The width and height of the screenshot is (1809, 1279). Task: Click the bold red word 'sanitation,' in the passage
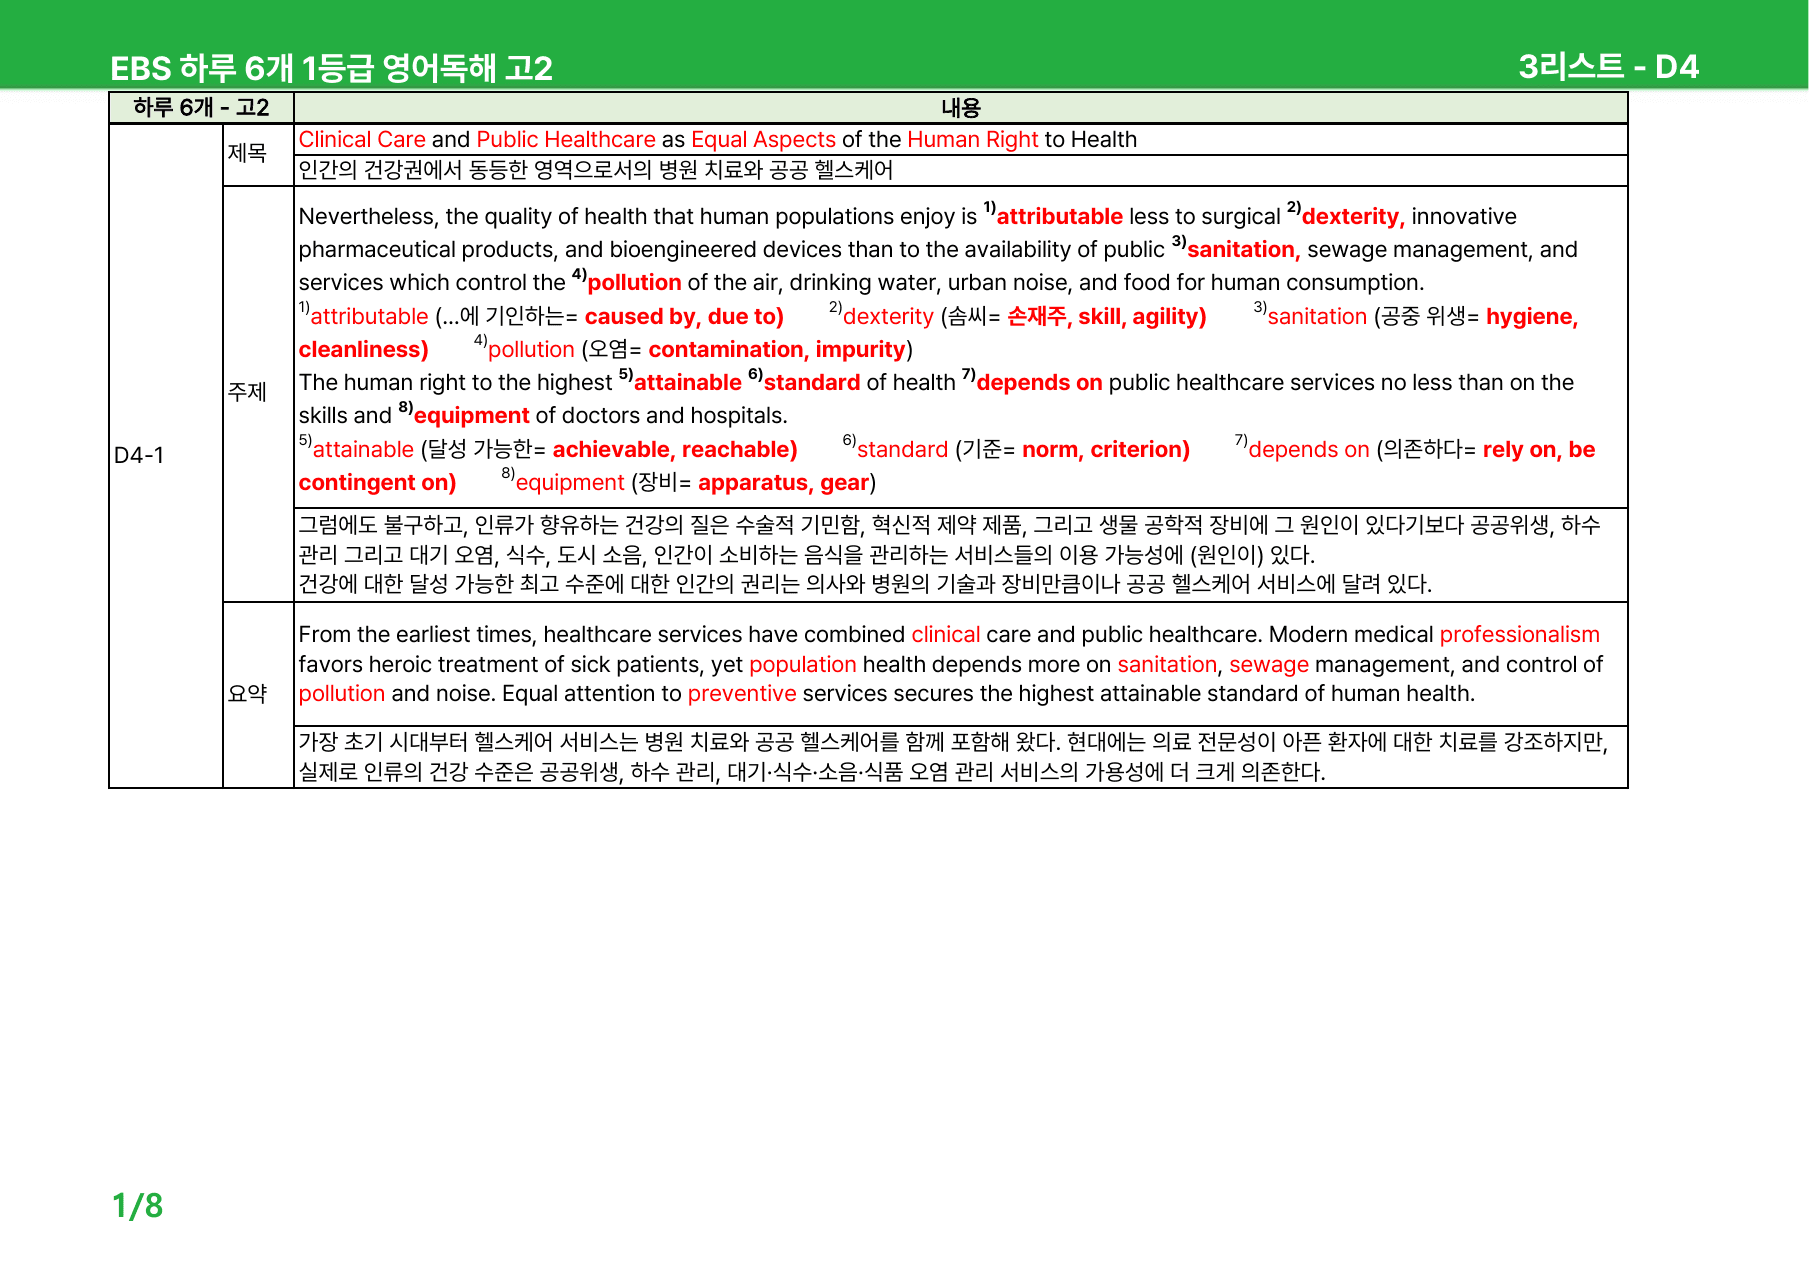coord(1243,249)
